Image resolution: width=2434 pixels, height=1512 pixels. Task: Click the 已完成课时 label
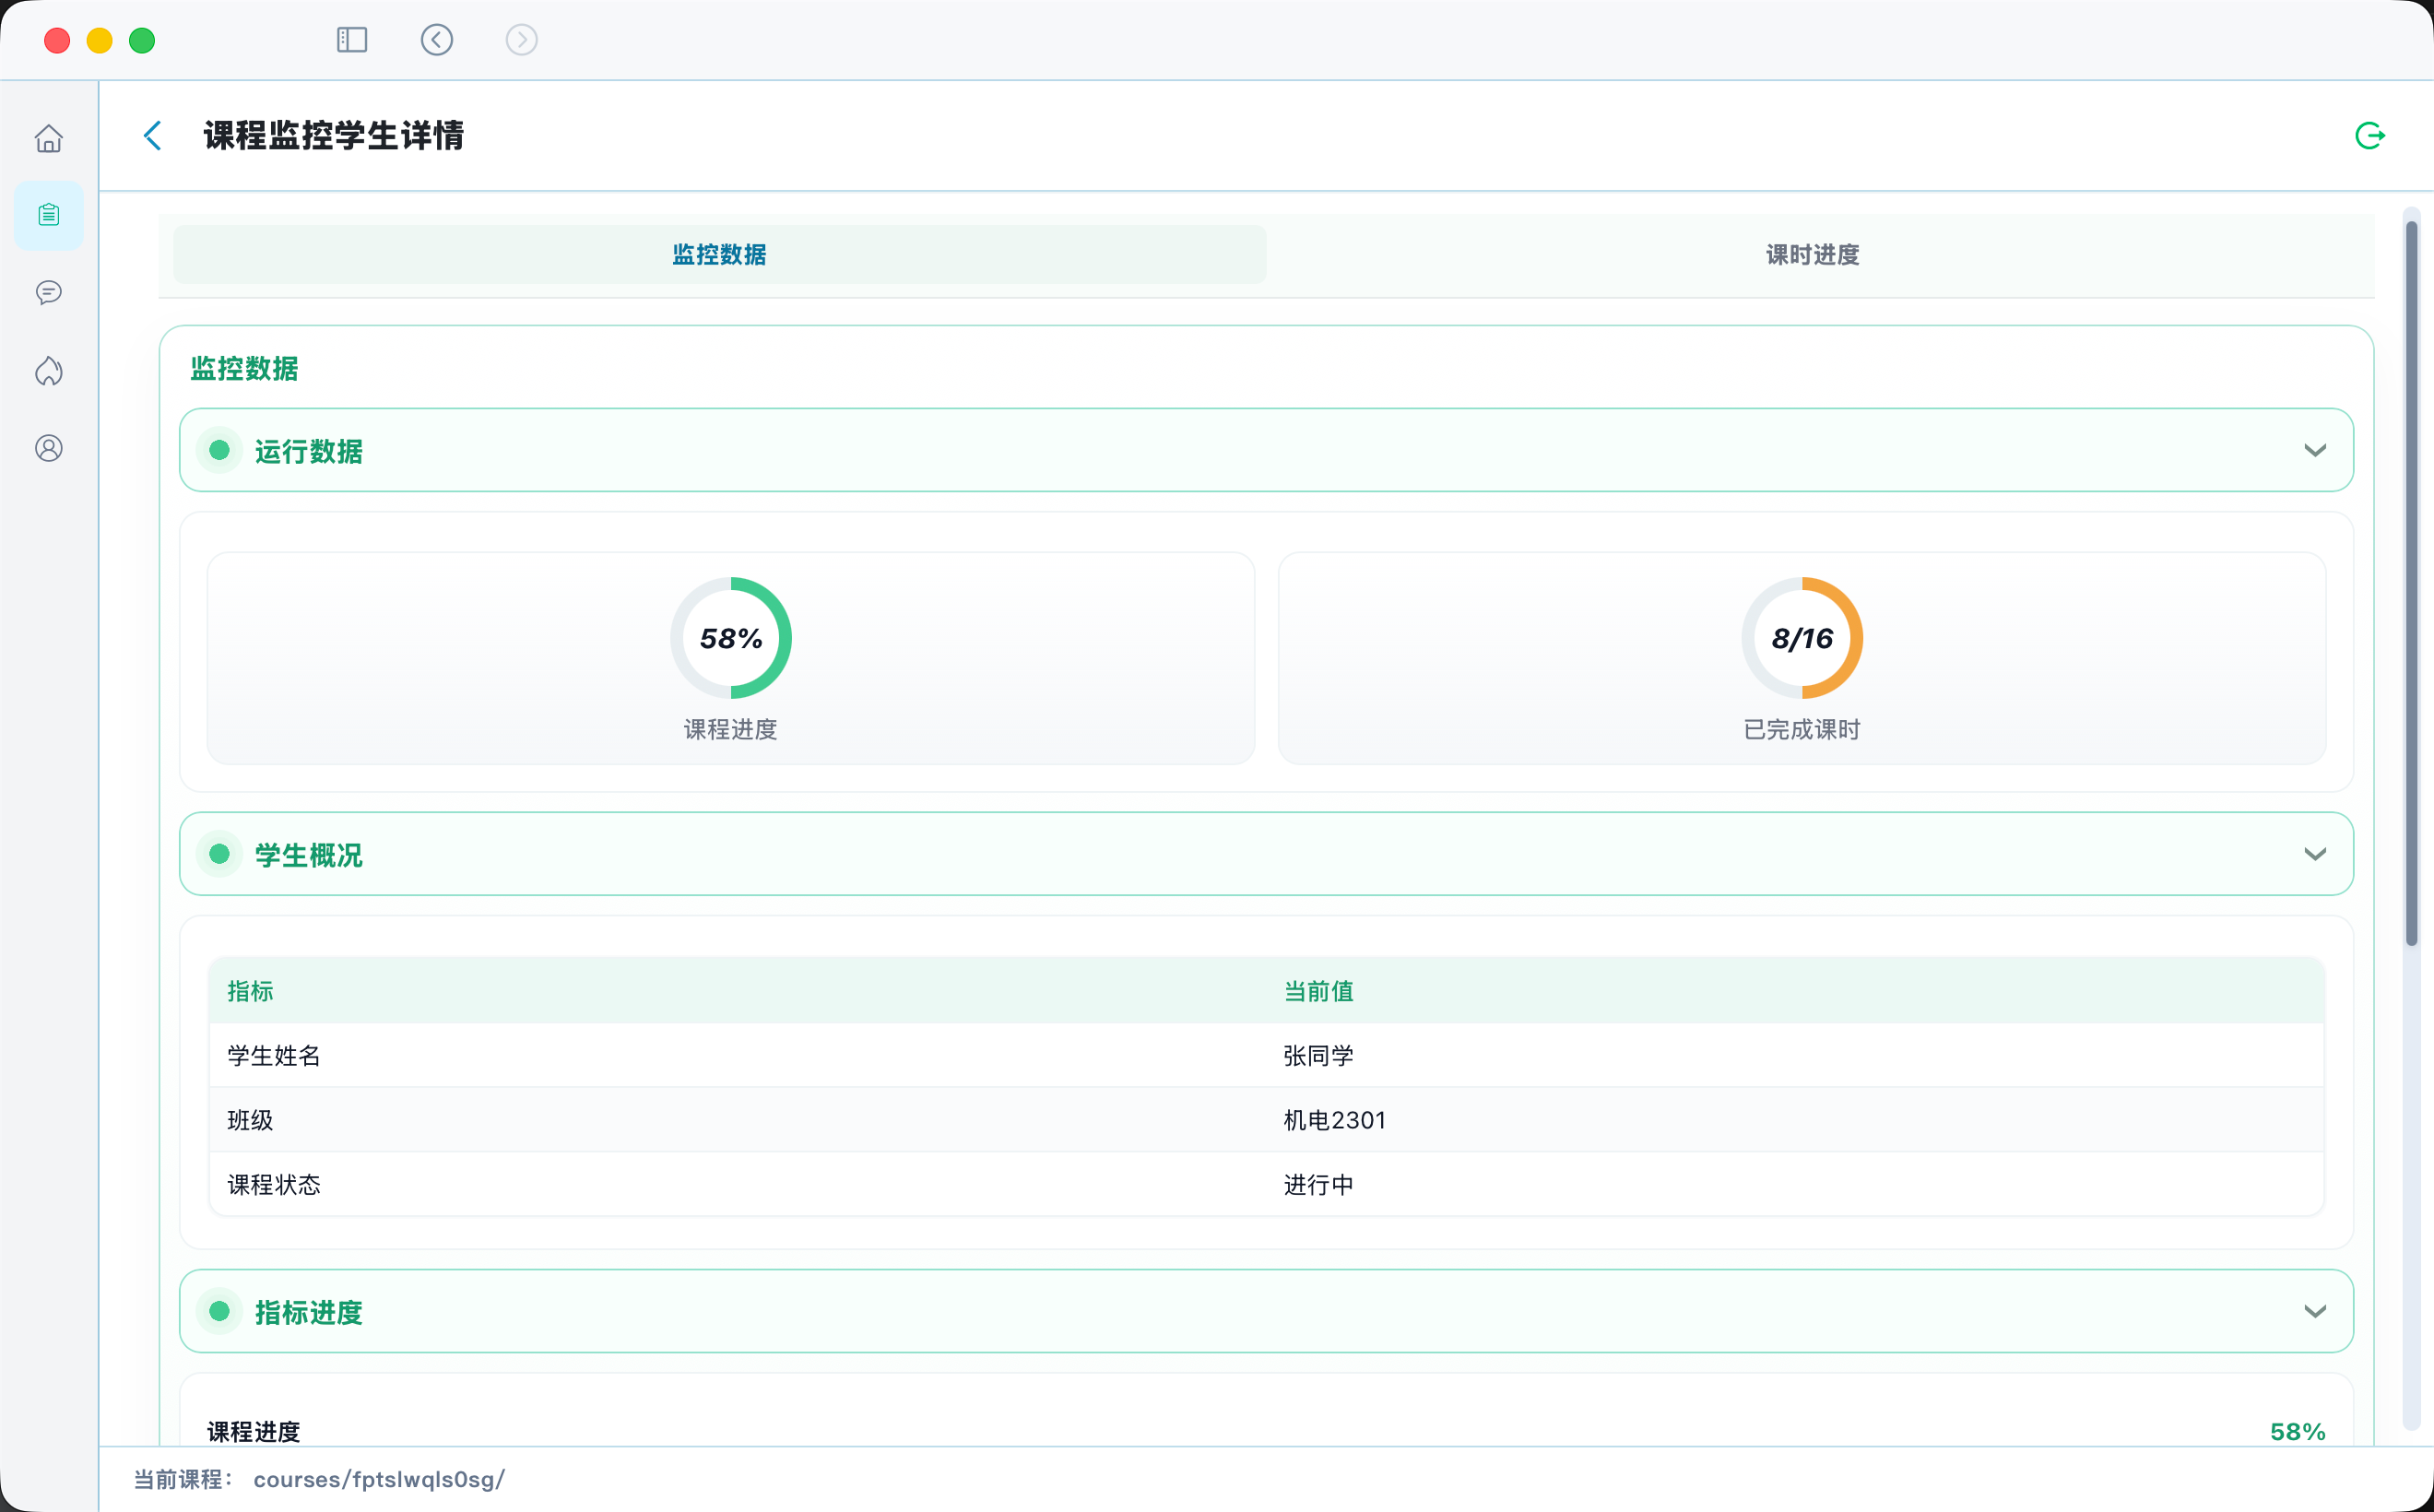1802,730
